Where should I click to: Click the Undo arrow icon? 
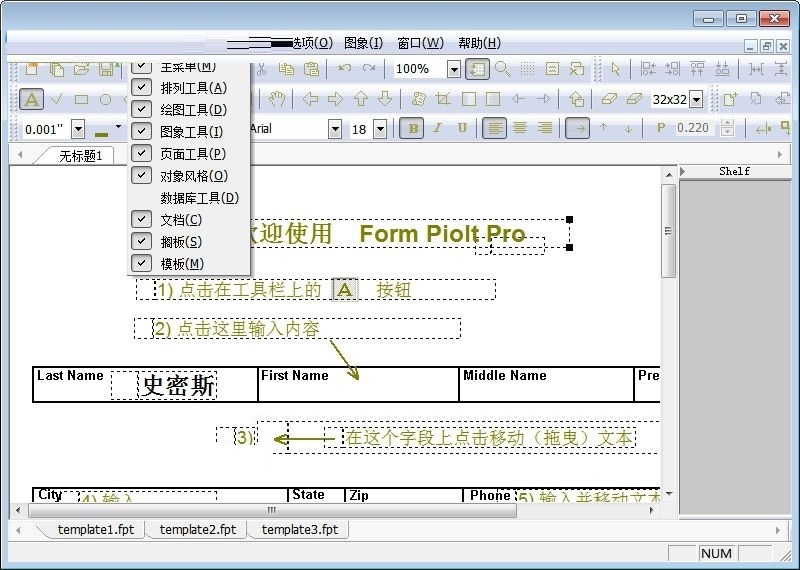tap(344, 68)
